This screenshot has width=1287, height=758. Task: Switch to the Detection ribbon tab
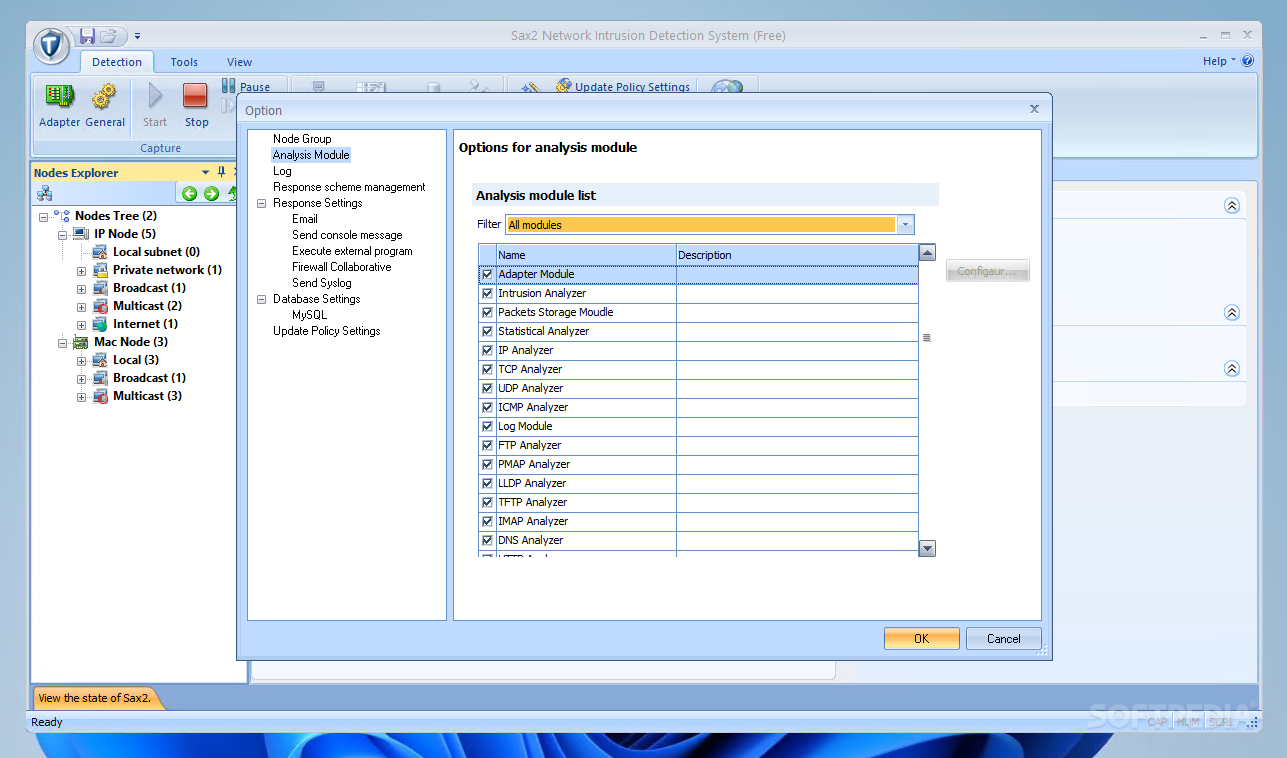117,62
